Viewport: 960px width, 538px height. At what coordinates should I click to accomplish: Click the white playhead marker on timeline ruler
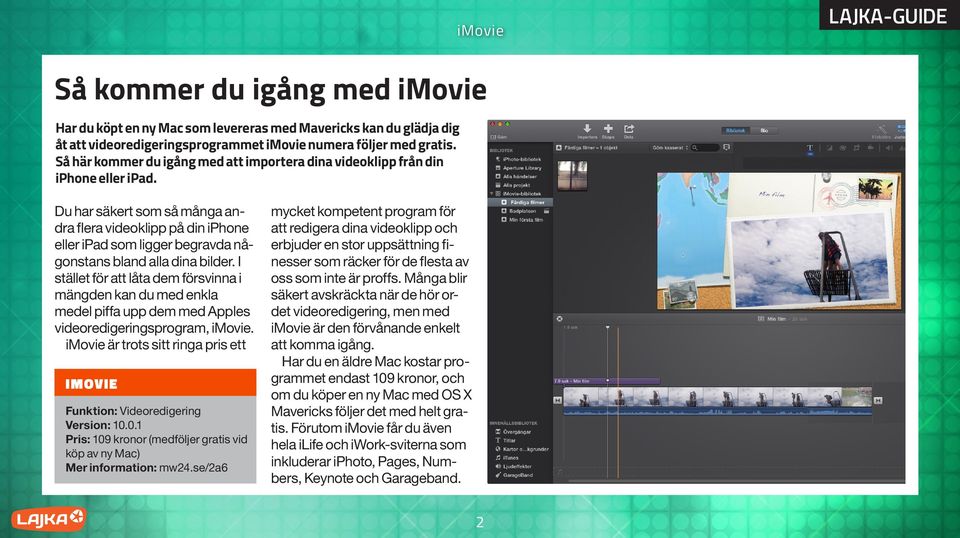tap(607, 327)
